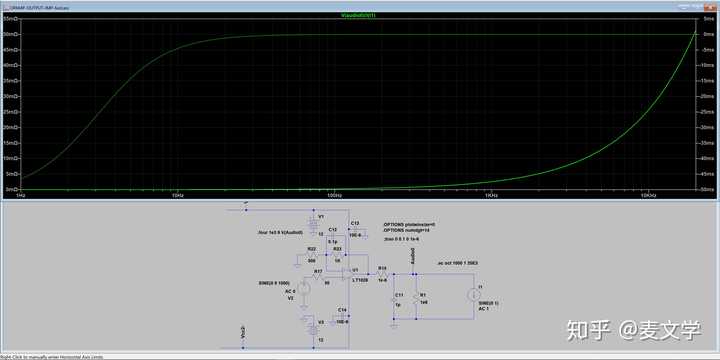Image resolution: width=720 pixels, height=360 pixels.
Task: Click the 10Hz label on the frequency axis
Action: [x=177, y=195]
